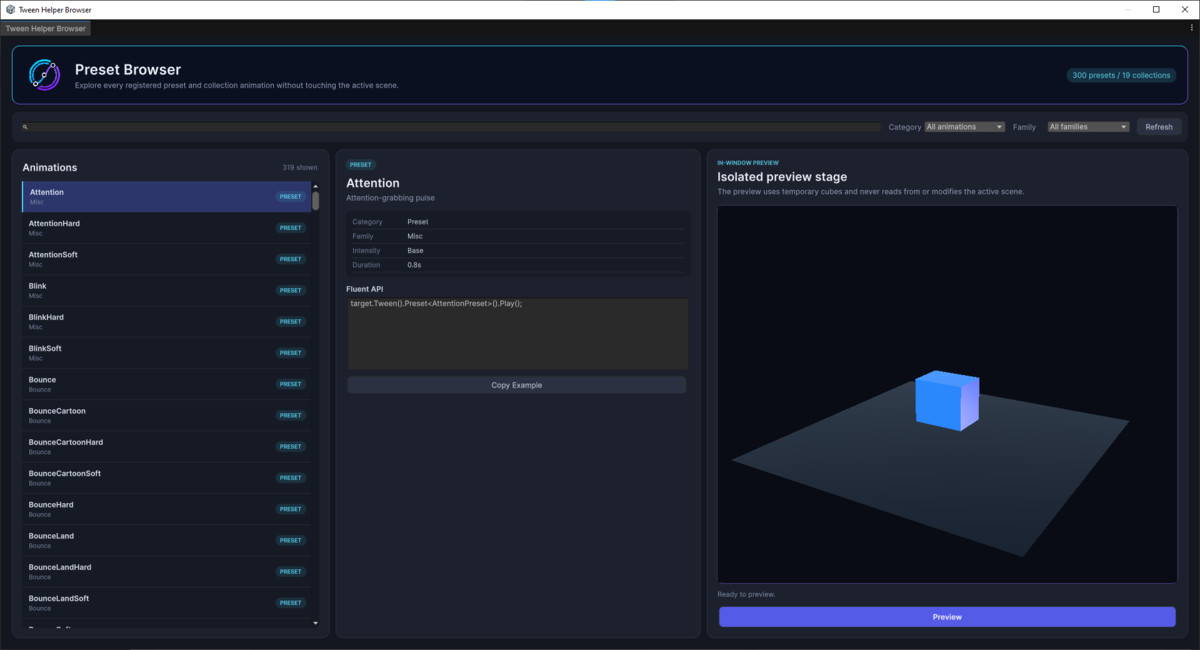Click the animations list scroll-up arrow
The height and width of the screenshot is (650, 1200).
coord(316,186)
